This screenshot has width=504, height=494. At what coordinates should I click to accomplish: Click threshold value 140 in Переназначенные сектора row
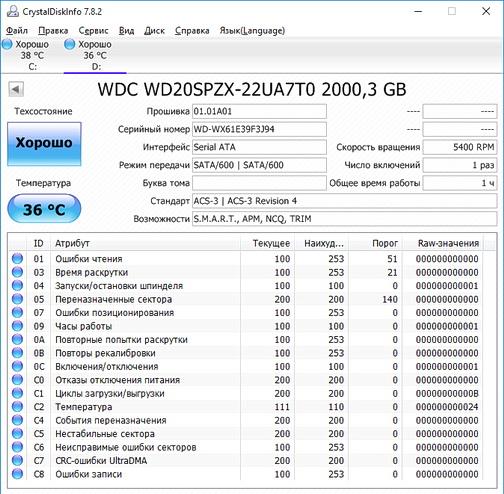tap(390, 299)
